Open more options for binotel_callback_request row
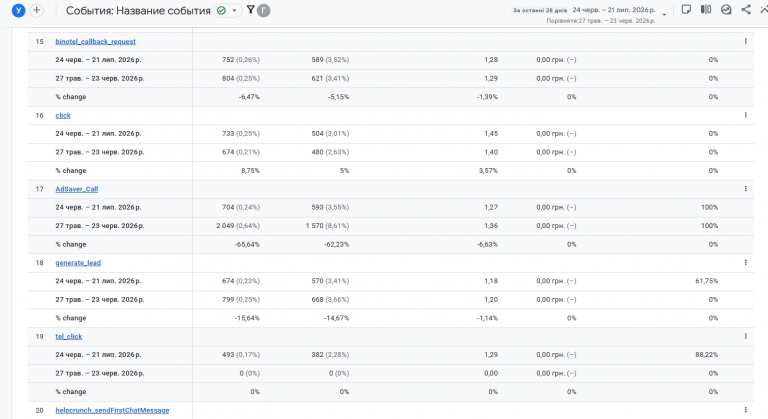The height and width of the screenshot is (419, 768). tap(745, 42)
